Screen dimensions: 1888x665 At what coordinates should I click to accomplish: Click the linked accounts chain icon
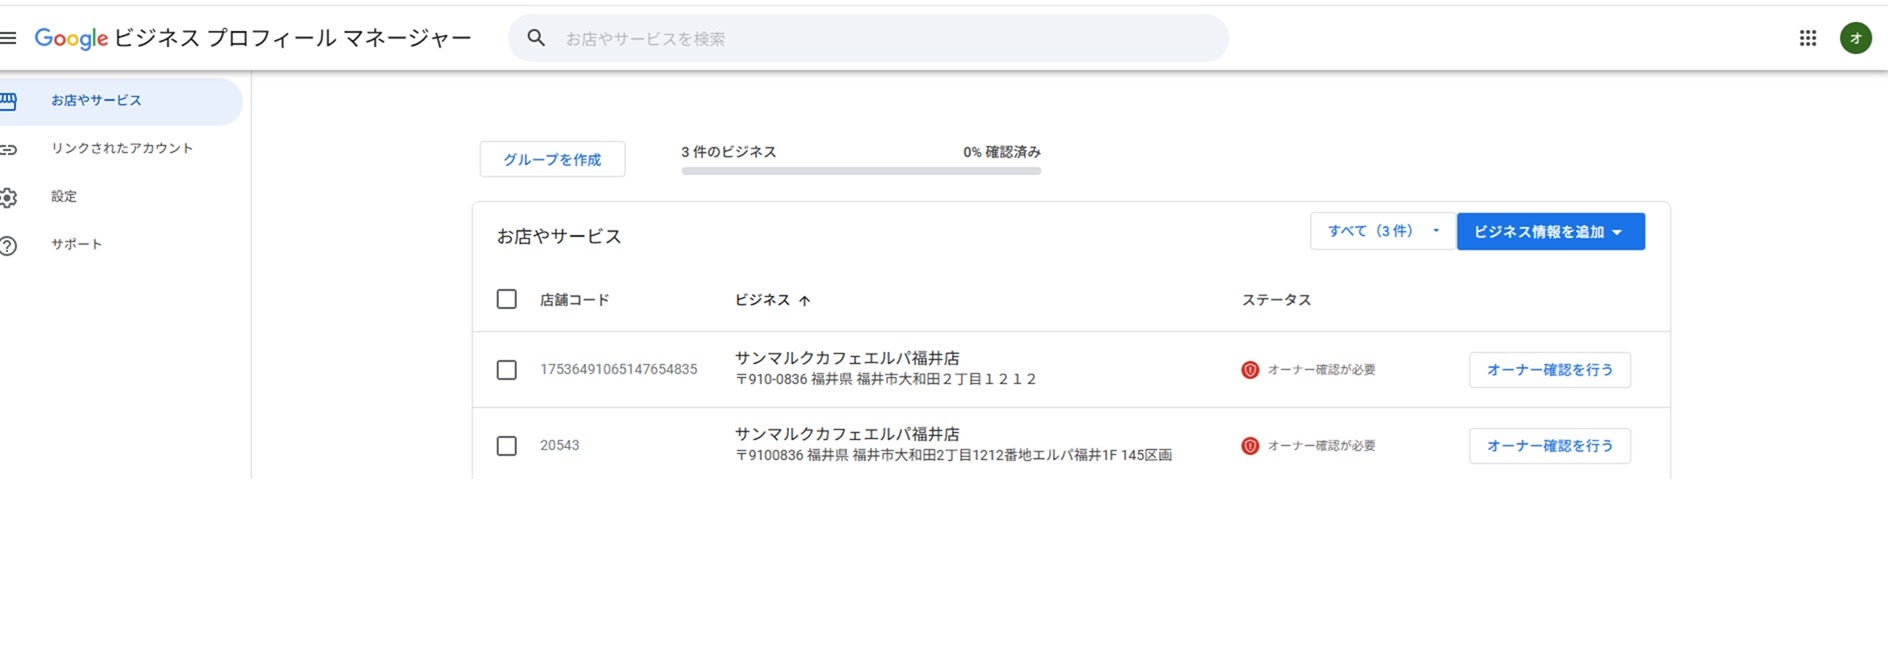(8, 149)
